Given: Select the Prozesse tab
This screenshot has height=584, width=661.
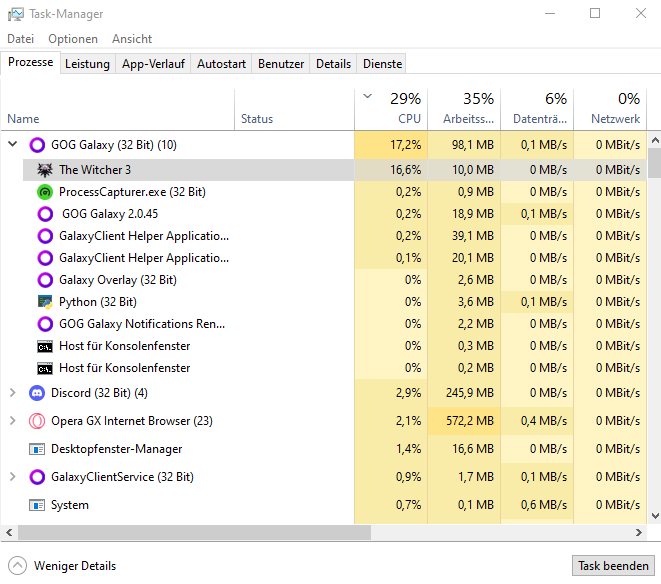Looking at the screenshot, I should (30, 62).
